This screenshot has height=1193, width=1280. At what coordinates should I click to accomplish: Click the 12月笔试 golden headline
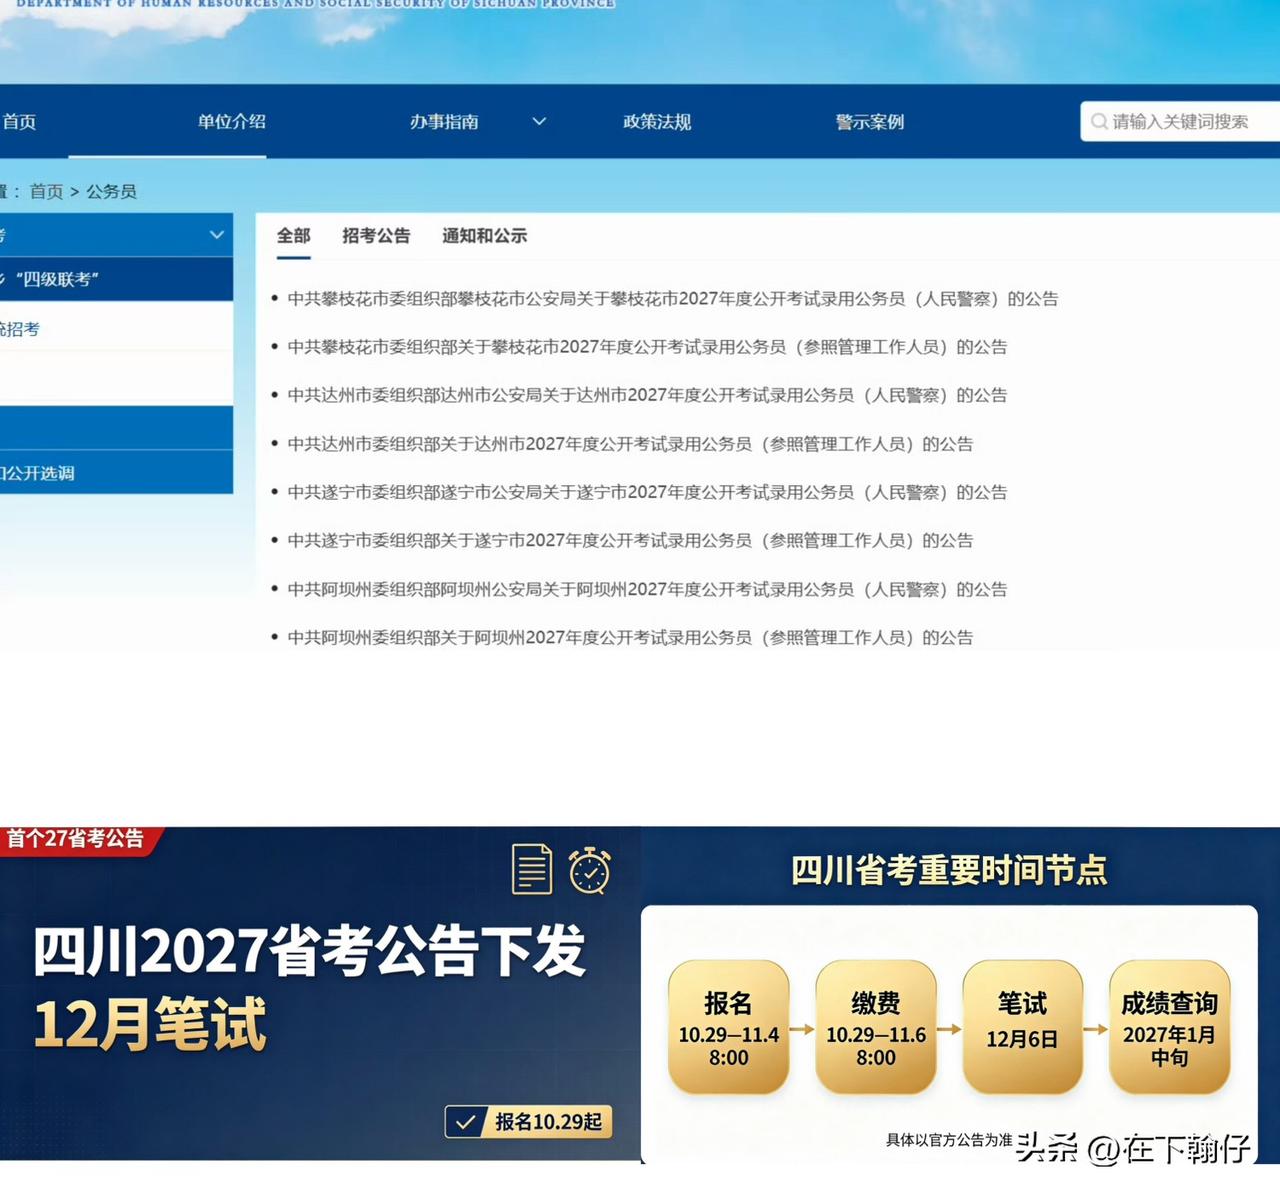pos(150,1024)
